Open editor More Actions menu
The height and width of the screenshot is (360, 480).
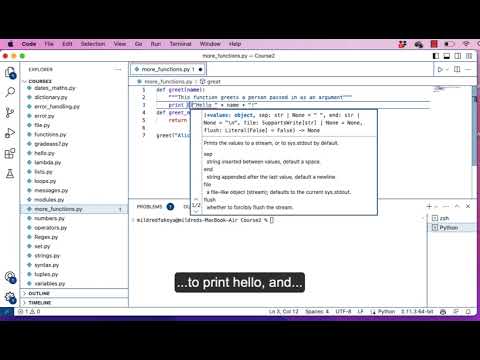pyautogui.click(x=468, y=69)
